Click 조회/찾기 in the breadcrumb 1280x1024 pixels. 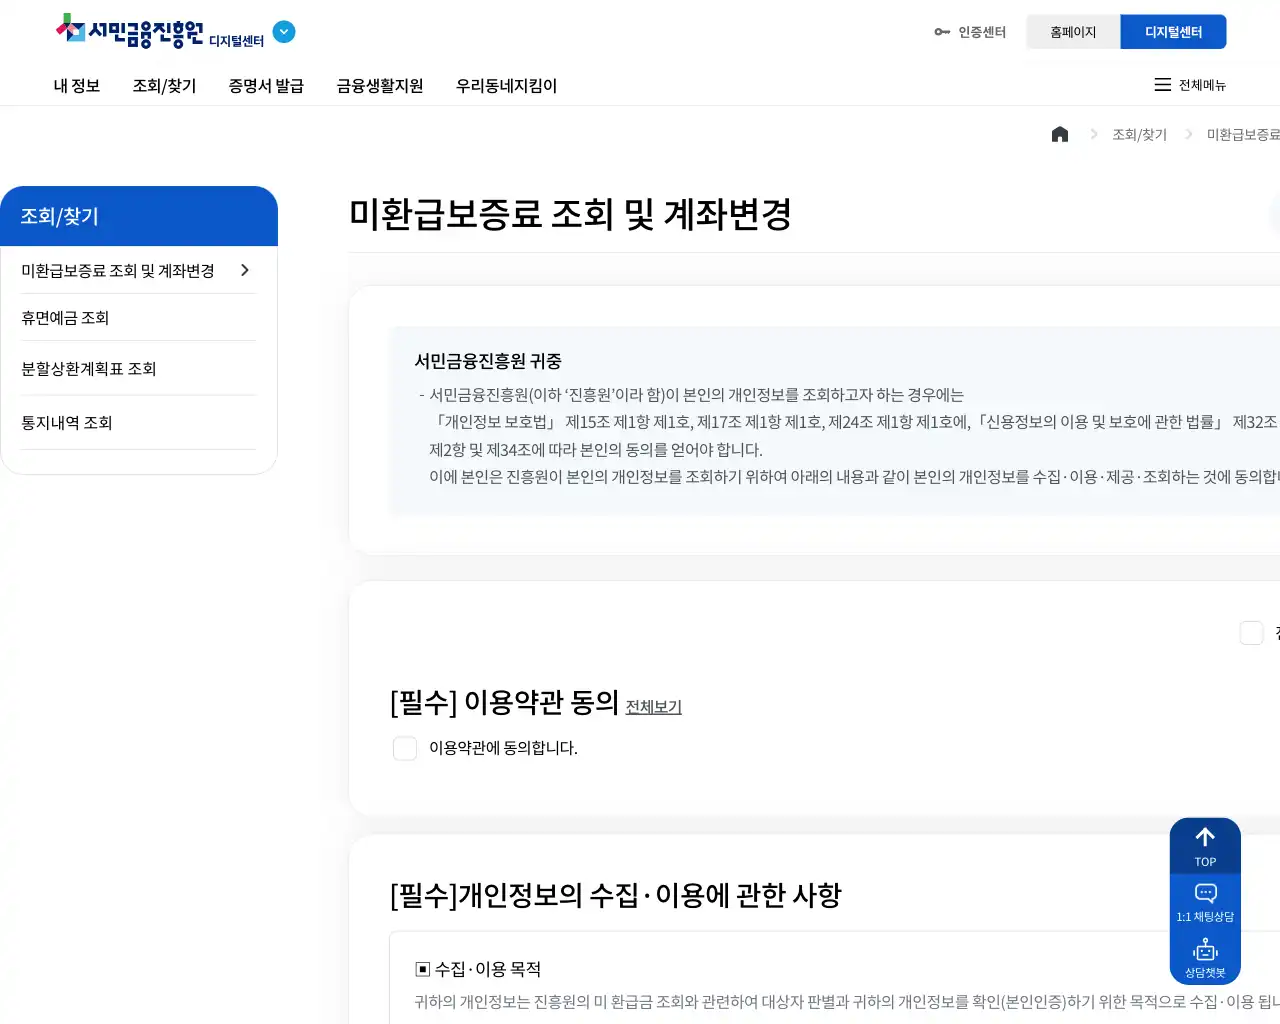1139,134
